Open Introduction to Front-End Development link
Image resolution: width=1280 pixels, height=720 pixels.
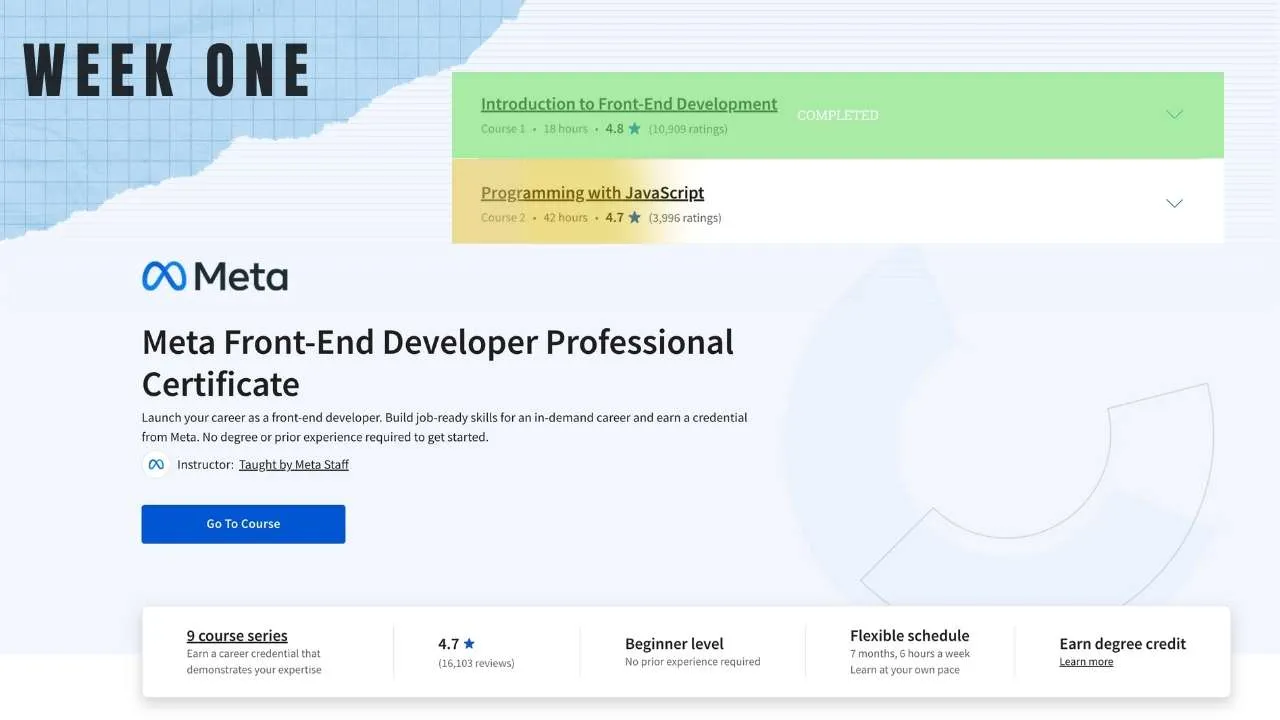(x=629, y=104)
